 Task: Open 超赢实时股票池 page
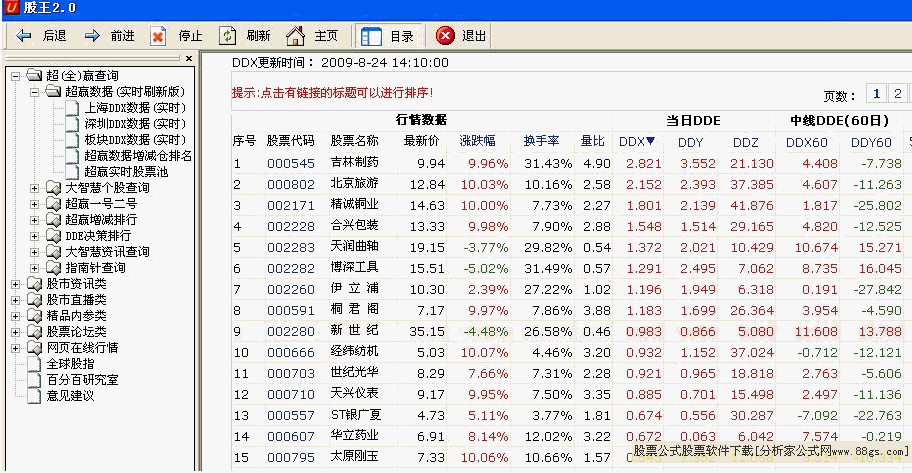[x=126, y=172]
